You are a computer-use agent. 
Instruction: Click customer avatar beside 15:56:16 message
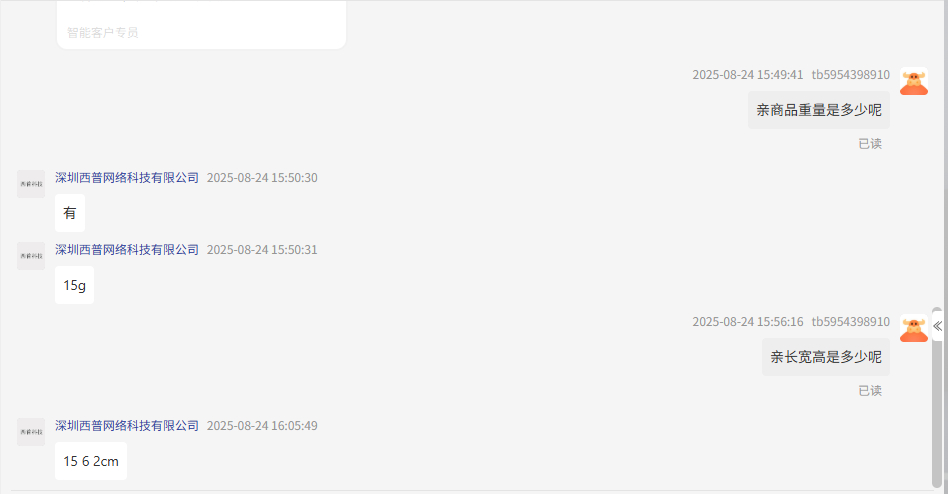[914, 328]
